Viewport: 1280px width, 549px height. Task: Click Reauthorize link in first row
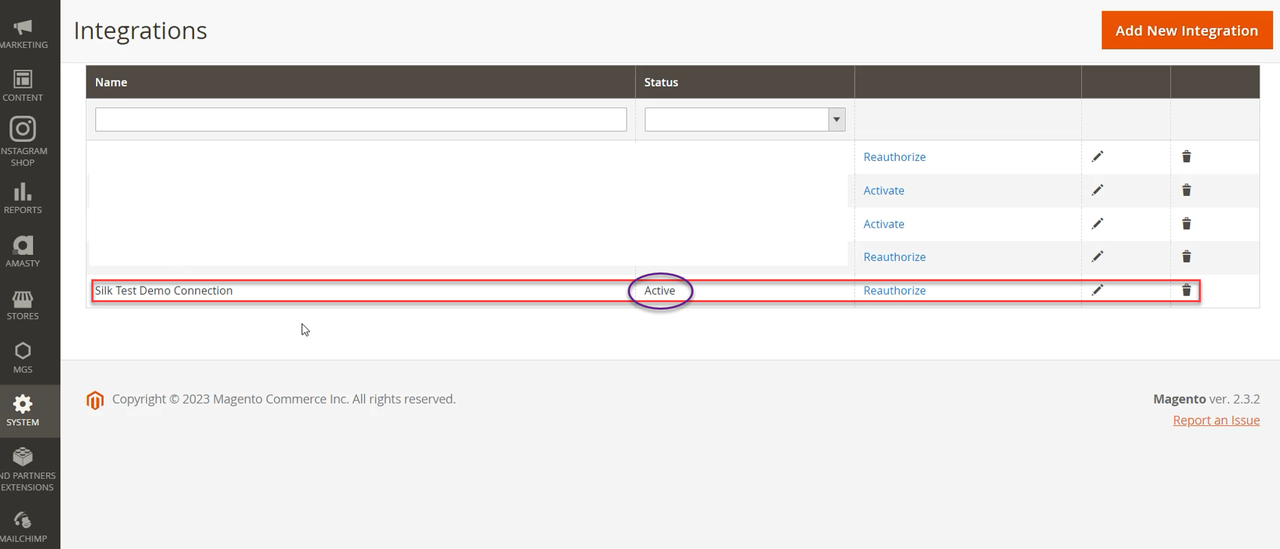point(894,157)
